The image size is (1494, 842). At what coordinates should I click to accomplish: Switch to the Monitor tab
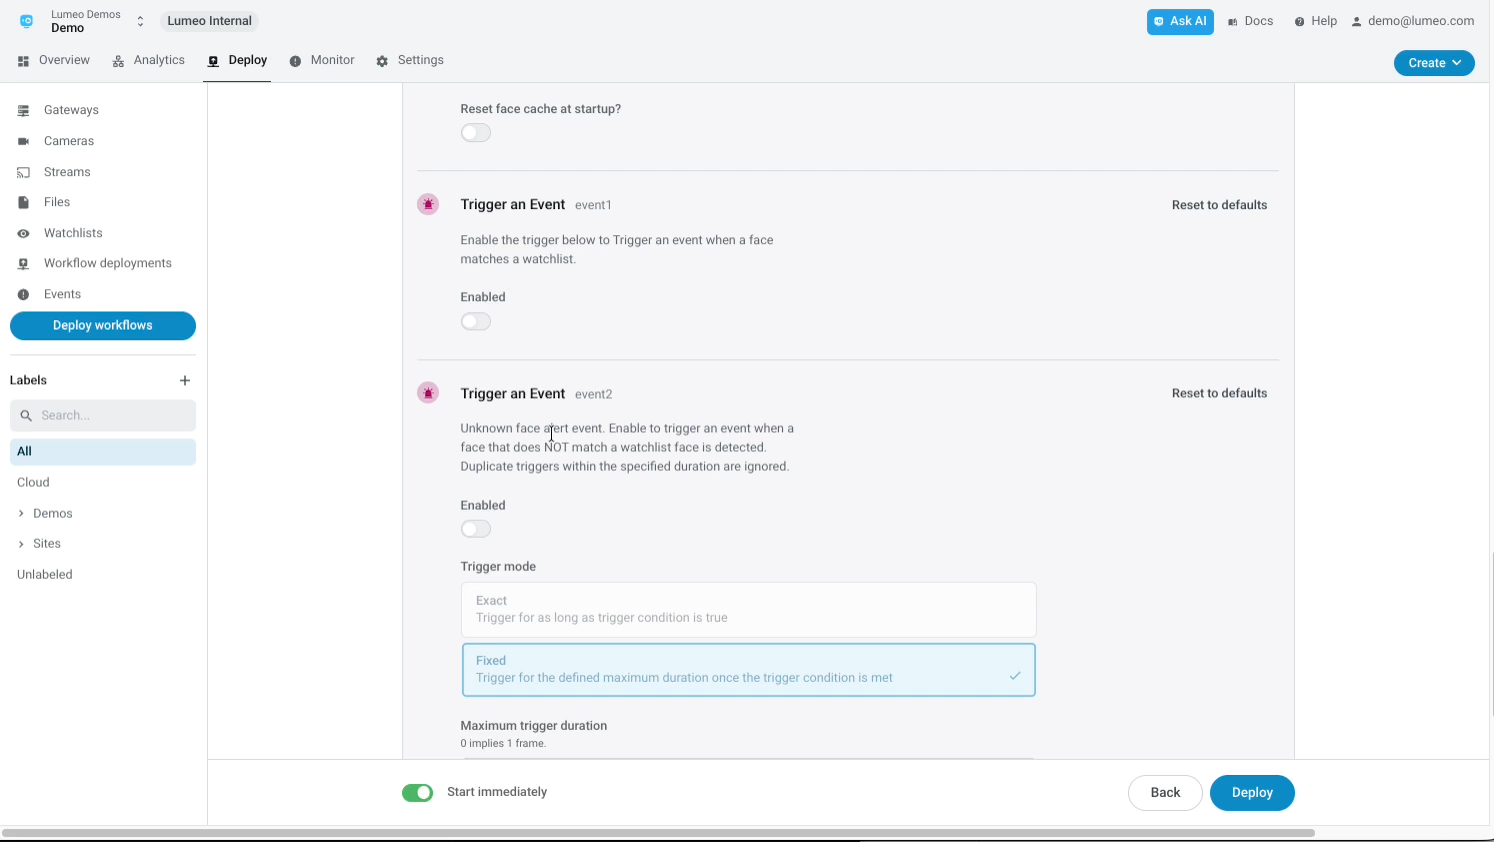[322, 60]
